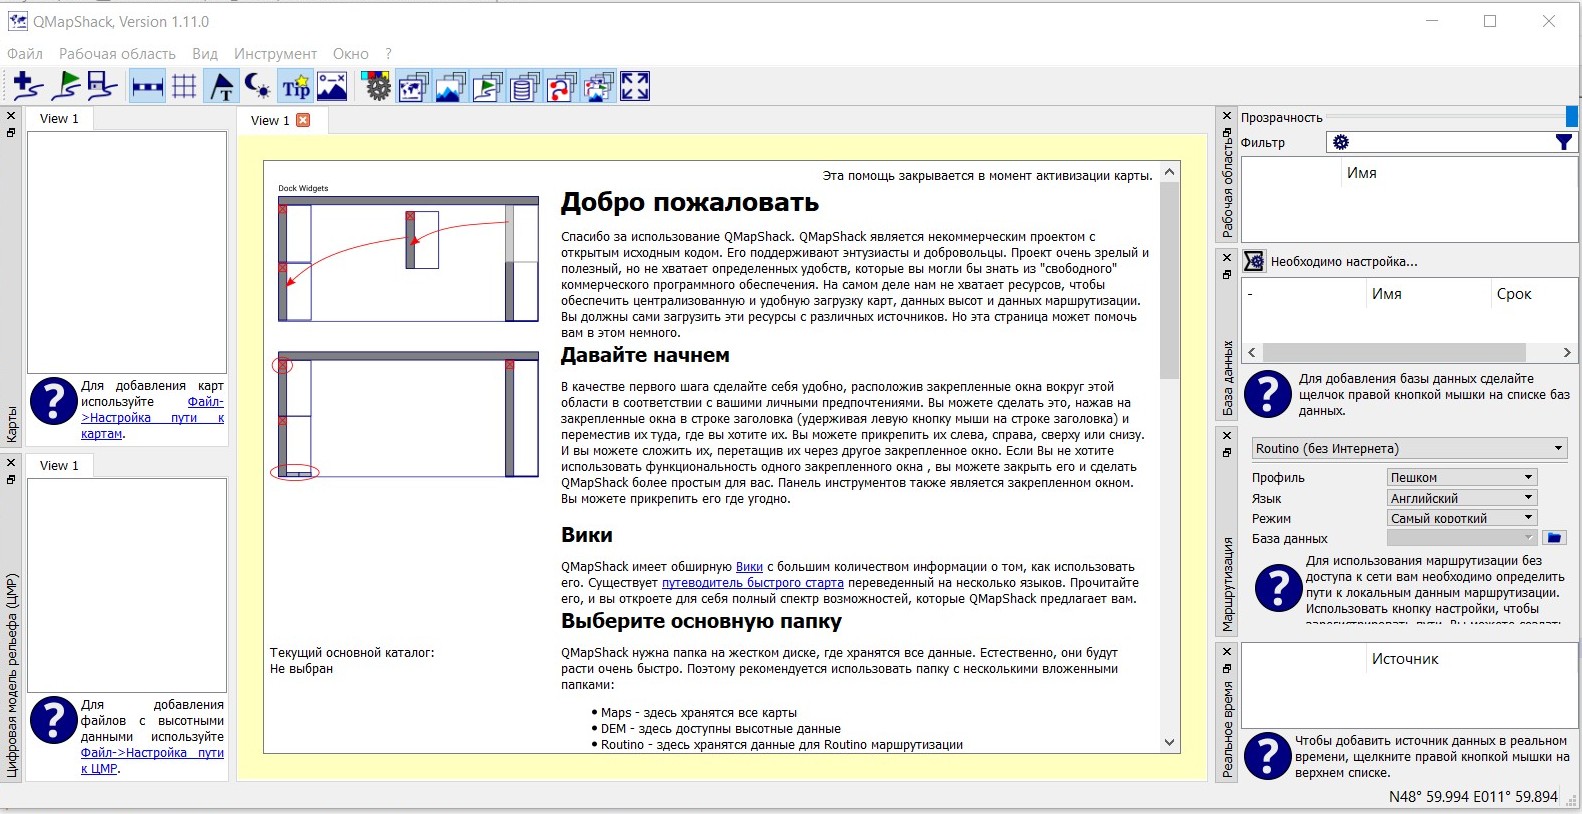
Task: Toggle night/day mode
Action: coord(258,87)
